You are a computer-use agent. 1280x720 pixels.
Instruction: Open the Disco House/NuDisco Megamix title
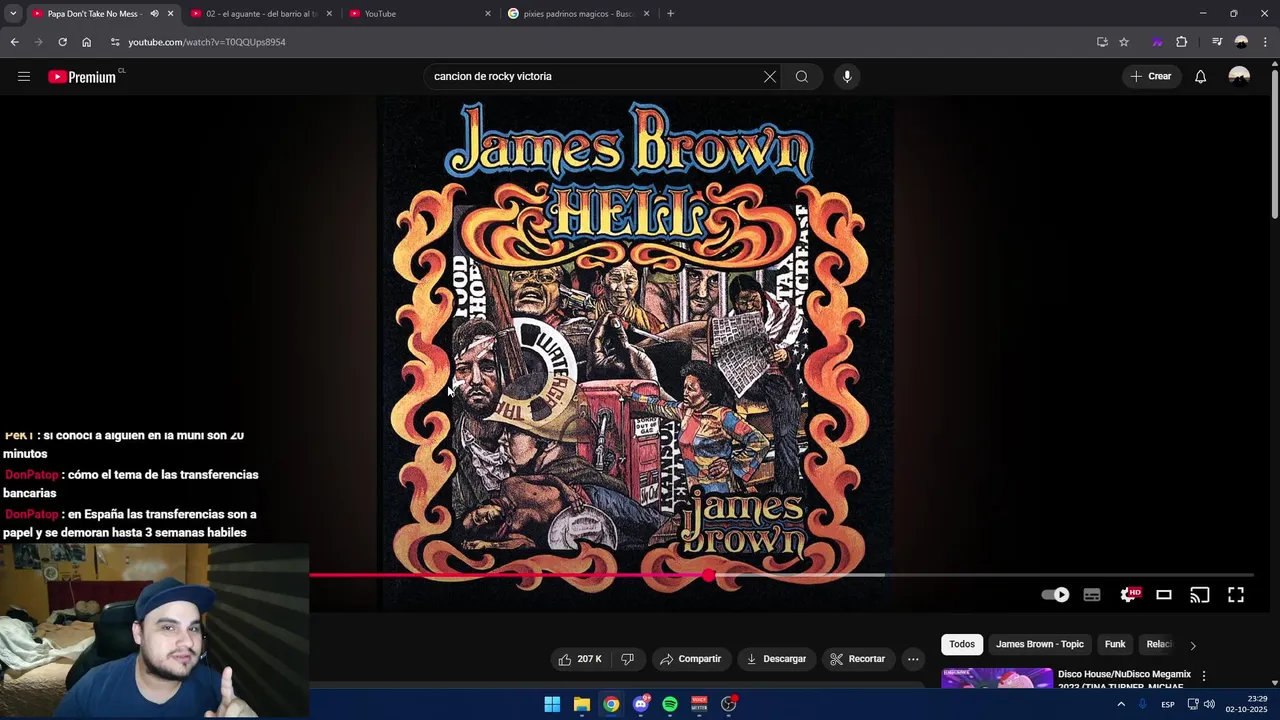pyautogui.click(x=1125, y=680)
